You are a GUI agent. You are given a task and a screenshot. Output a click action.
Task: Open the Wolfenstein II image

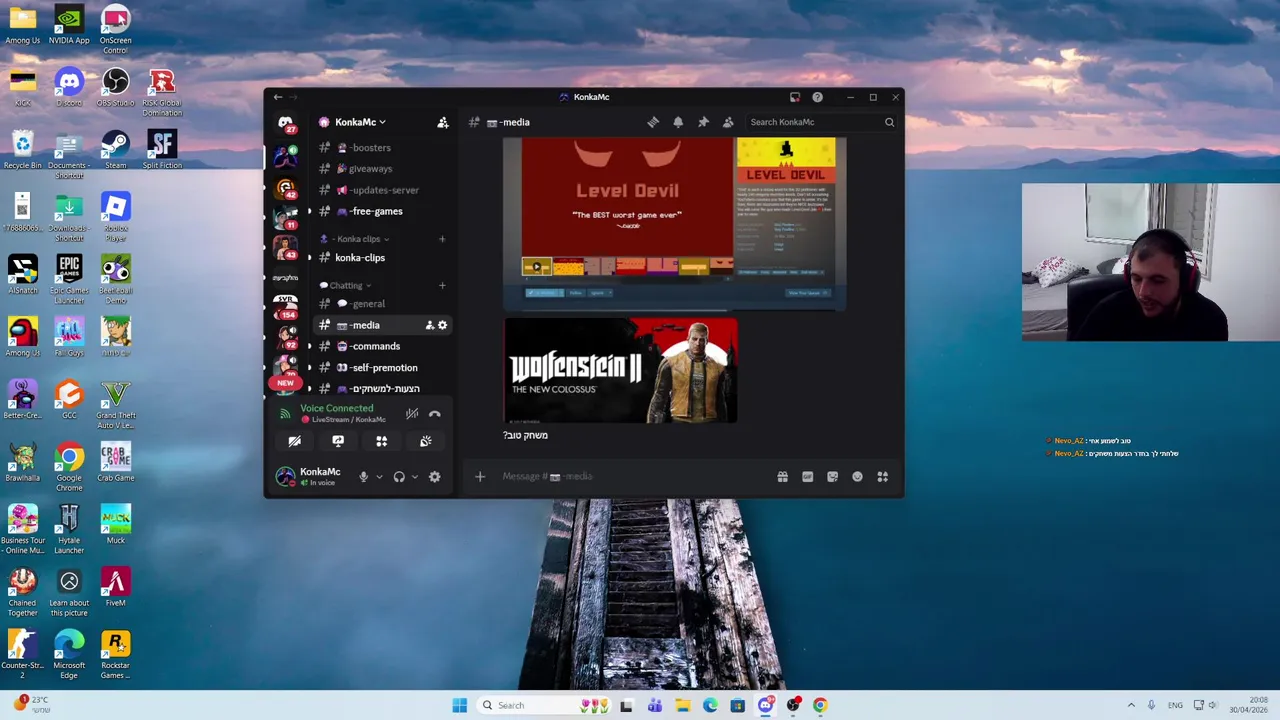pos(620,371)
